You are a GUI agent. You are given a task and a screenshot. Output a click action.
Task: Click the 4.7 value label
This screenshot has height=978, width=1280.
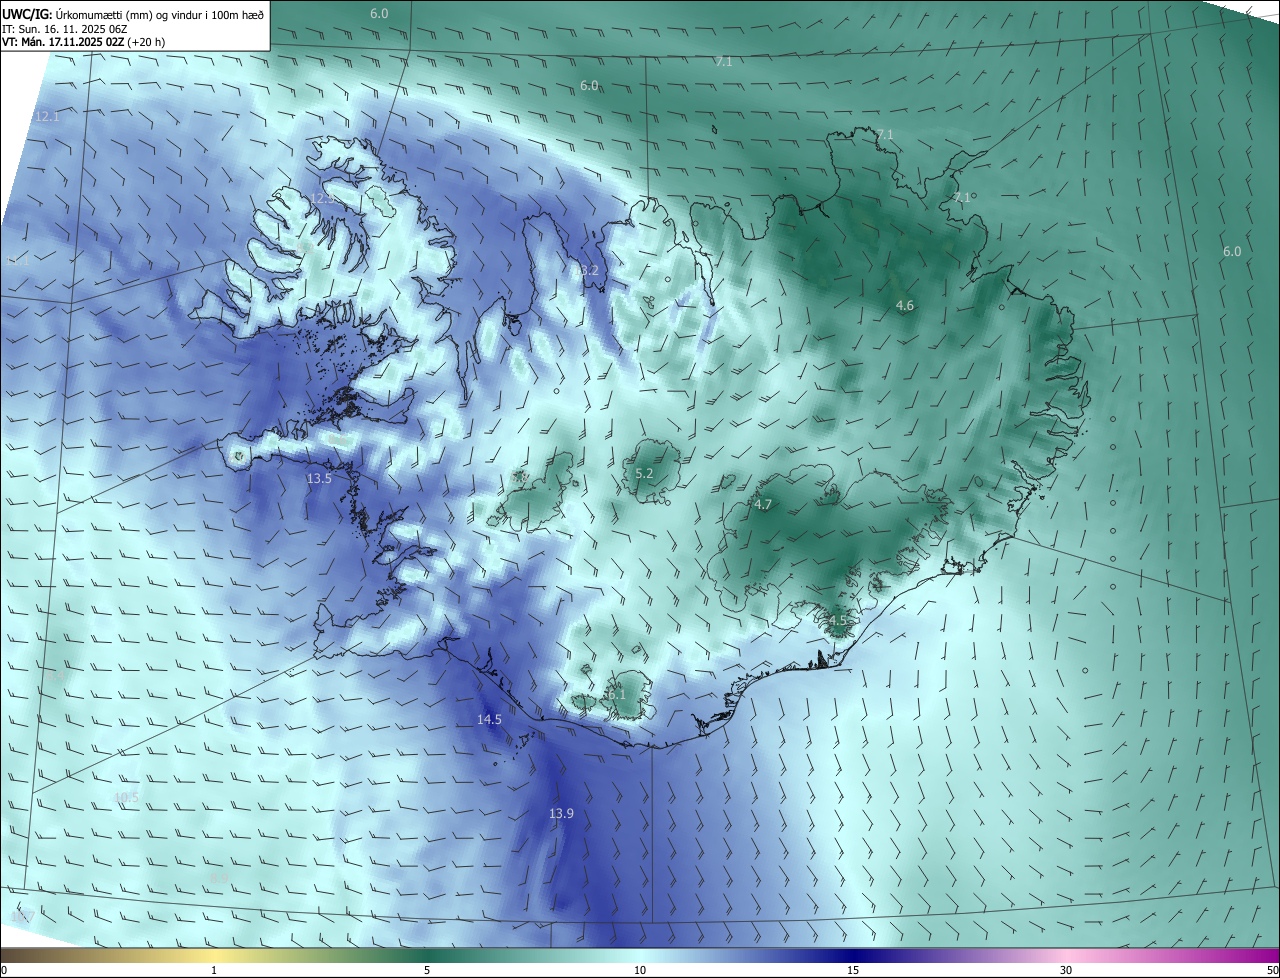763,505
